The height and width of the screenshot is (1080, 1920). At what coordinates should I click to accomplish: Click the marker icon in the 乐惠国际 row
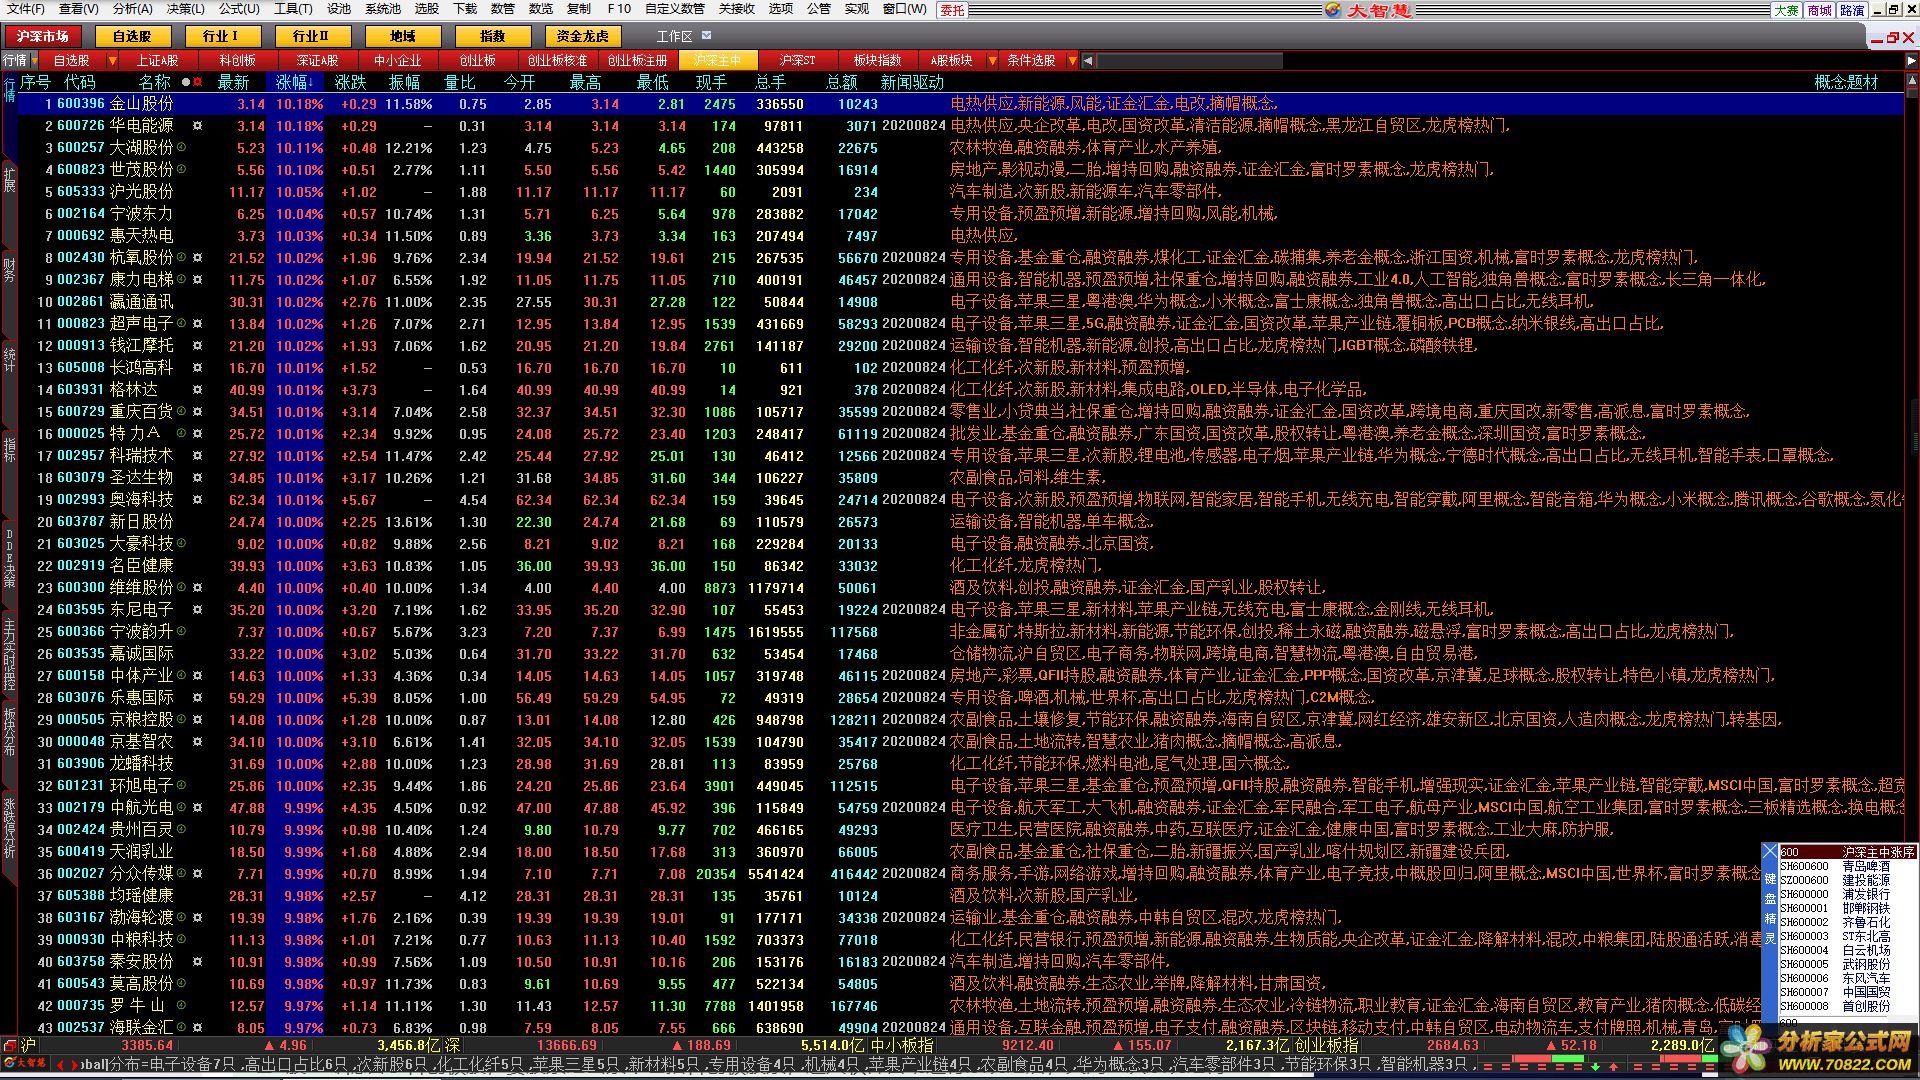pyautogui.click(x=198, y=698)
